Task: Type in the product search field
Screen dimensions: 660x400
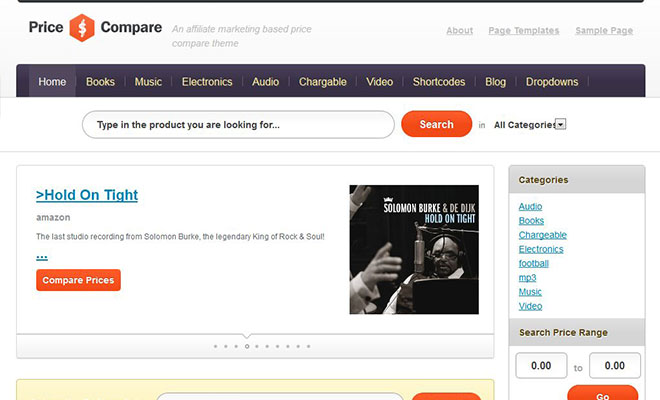Action: coord(237,125)
